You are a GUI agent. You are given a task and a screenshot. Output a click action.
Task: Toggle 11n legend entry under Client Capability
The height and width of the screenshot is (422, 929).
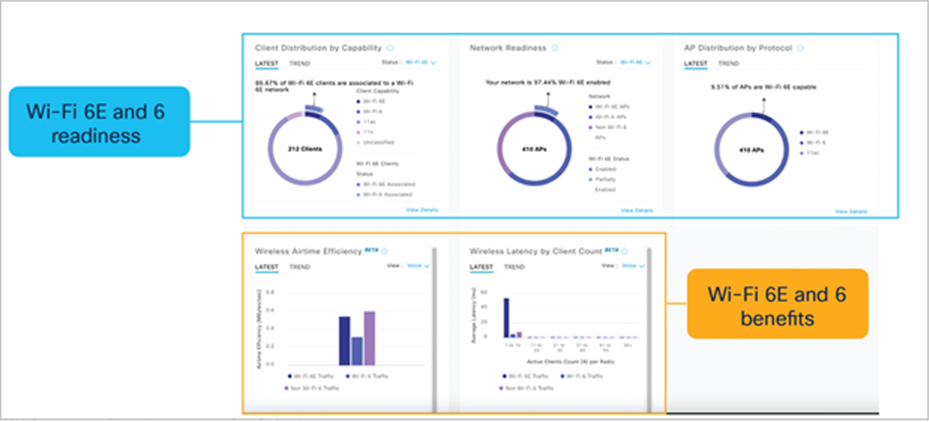(x=367, y=132)
